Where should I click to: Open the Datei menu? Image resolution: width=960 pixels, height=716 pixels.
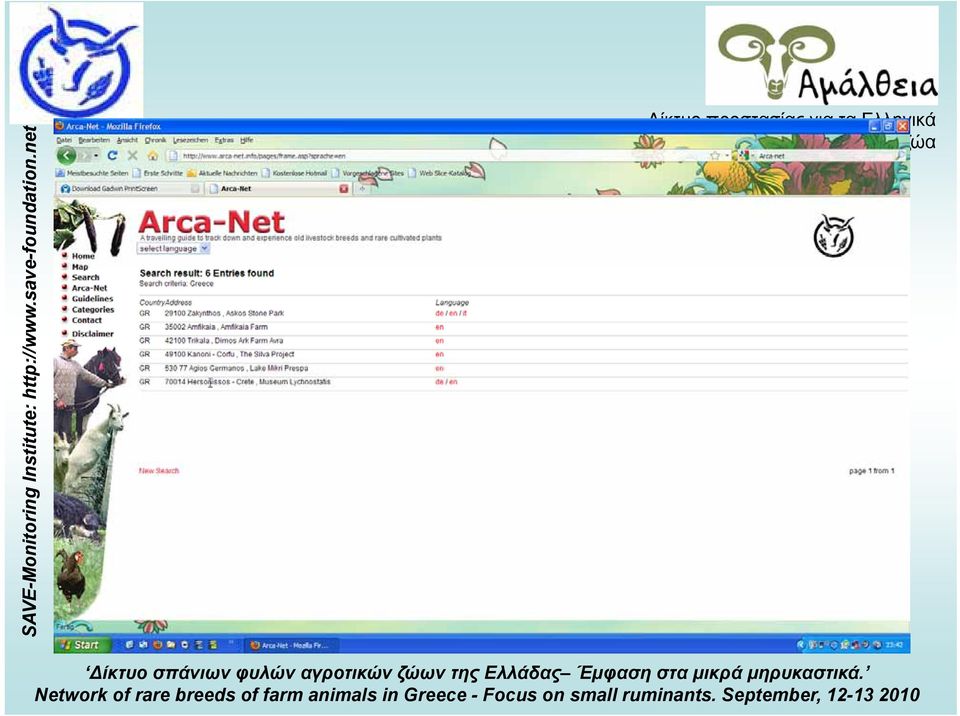(64, 140)
